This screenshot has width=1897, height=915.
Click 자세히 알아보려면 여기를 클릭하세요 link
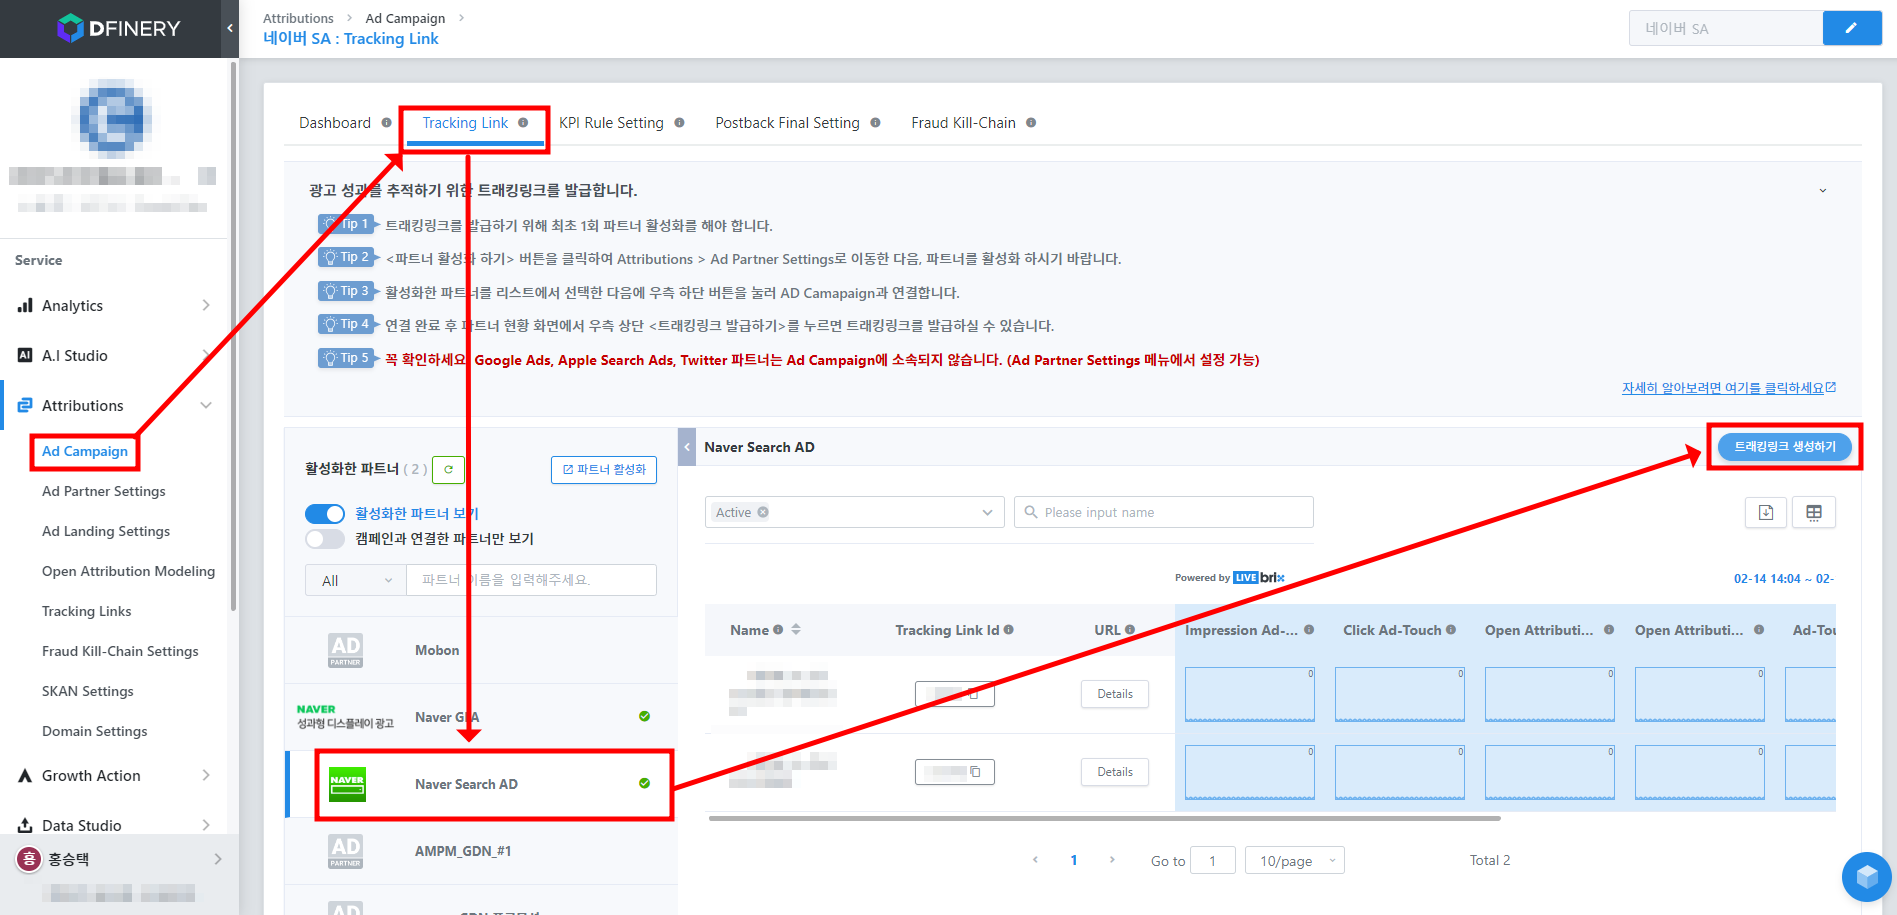point(1728,388)
